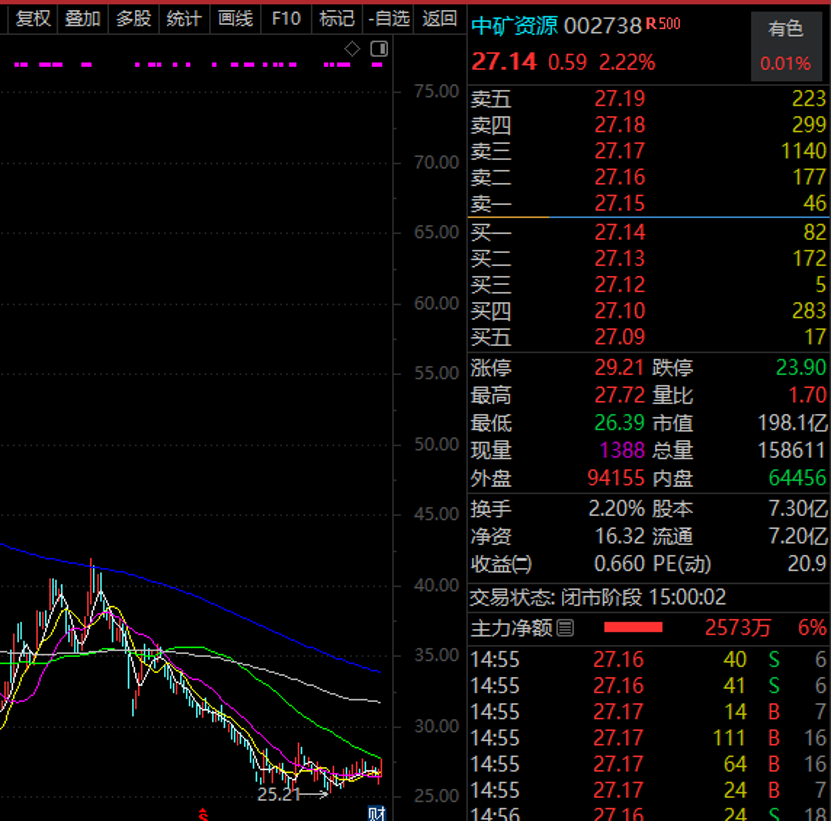Click the 现量 value 1388
This screenshot has width=832, height=822.
(x=621, y=451)
